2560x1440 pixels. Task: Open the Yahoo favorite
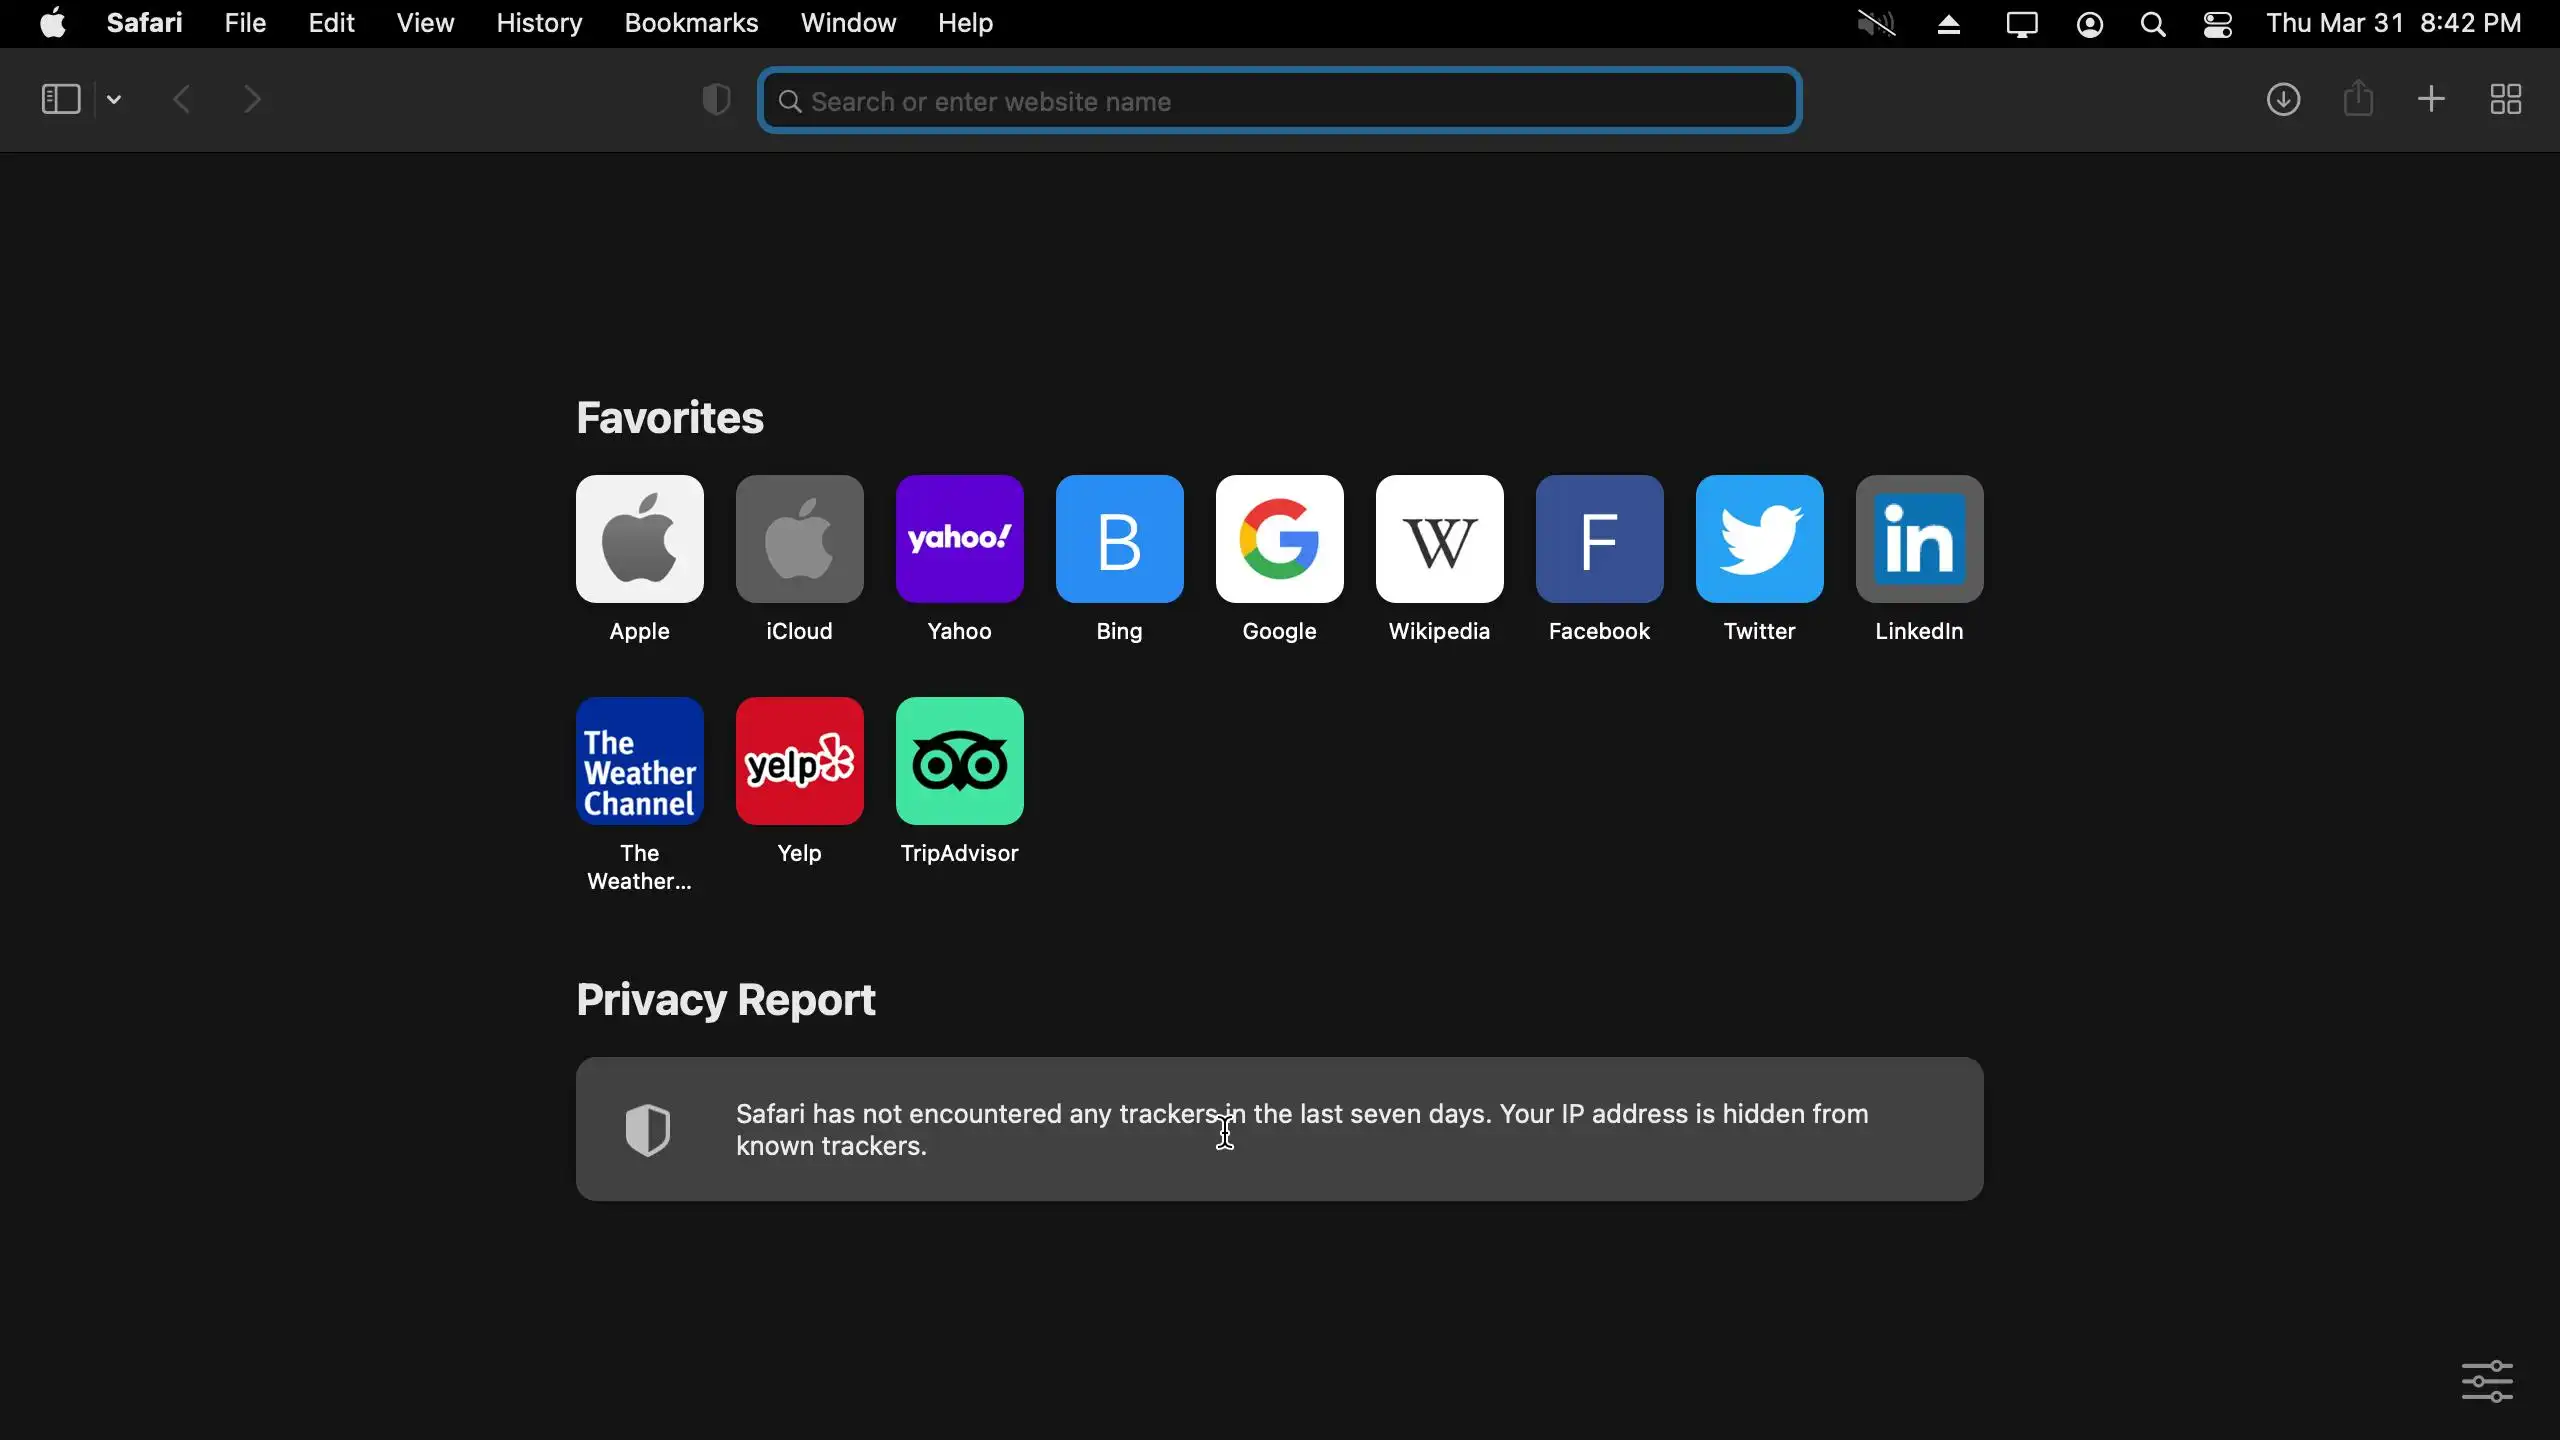point(959,540)
